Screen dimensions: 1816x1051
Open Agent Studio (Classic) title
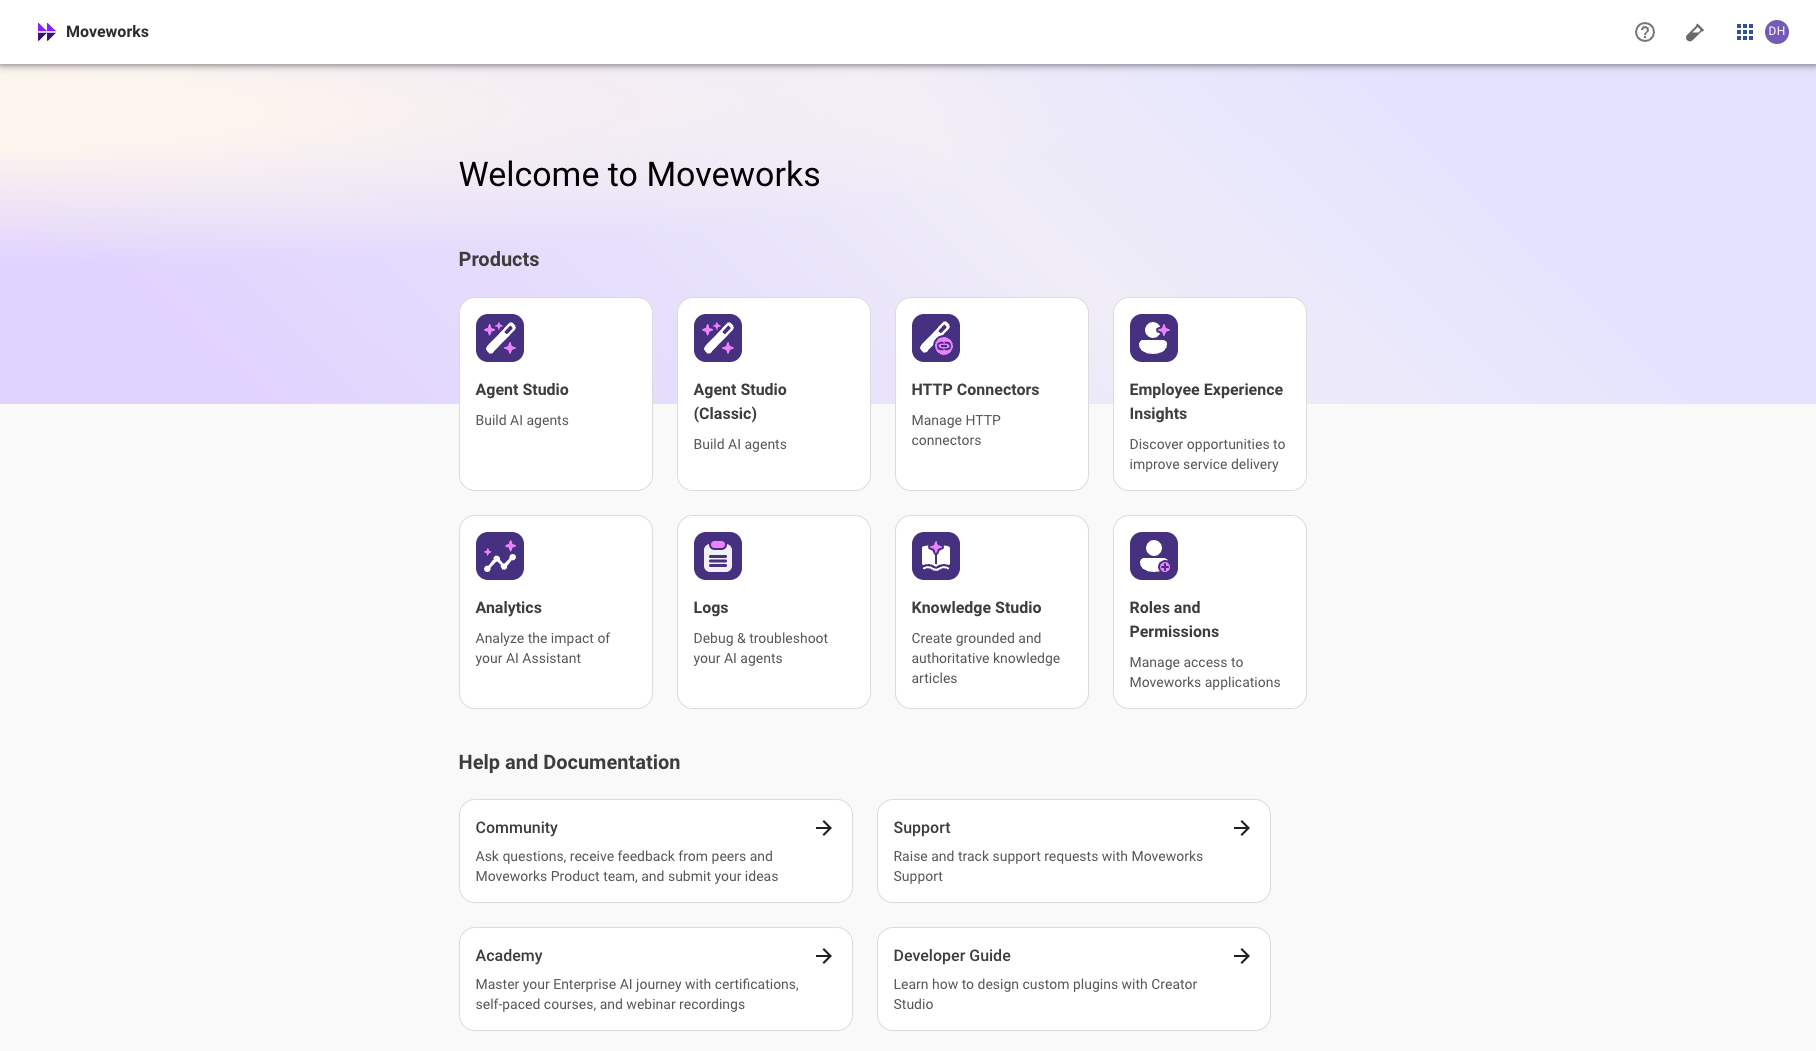740,402
